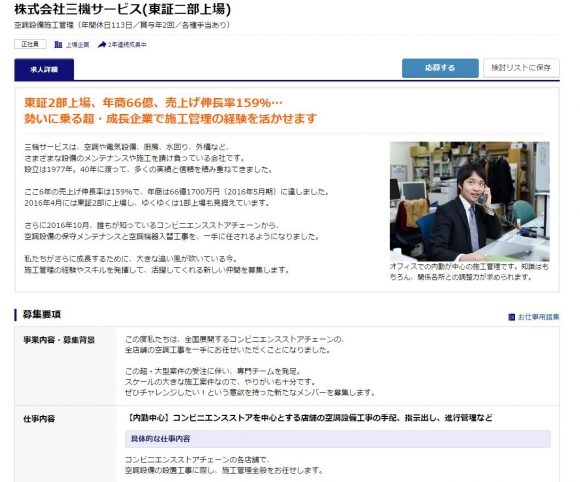Open the 2年連続成長中 tag link
The height and width of the screenshot is (482, 580).
(x=127, y=45)
